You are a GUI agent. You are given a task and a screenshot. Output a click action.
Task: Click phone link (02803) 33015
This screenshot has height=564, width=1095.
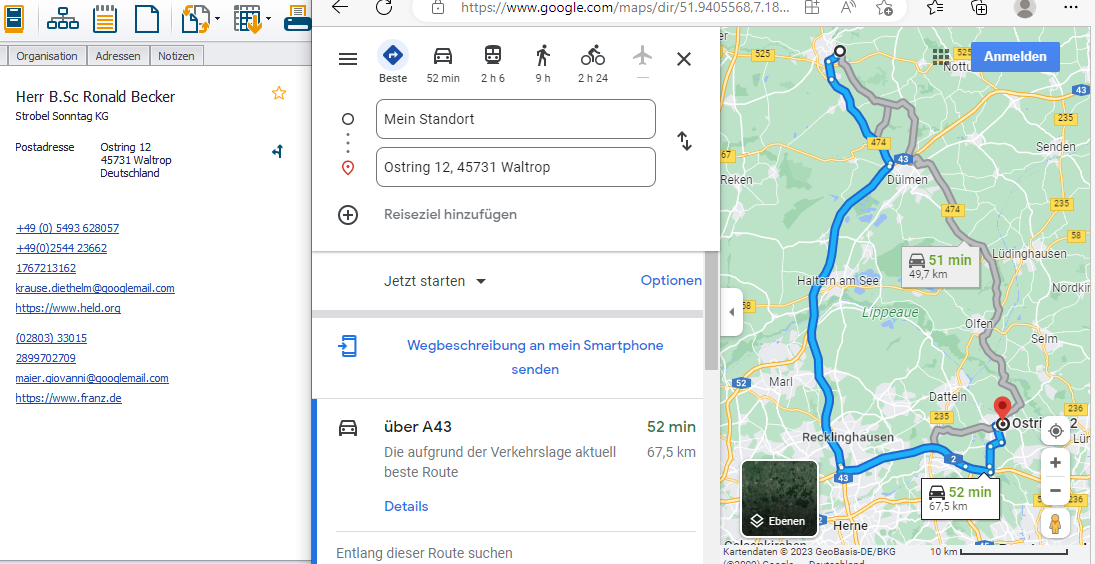click(x=51, y=338)
